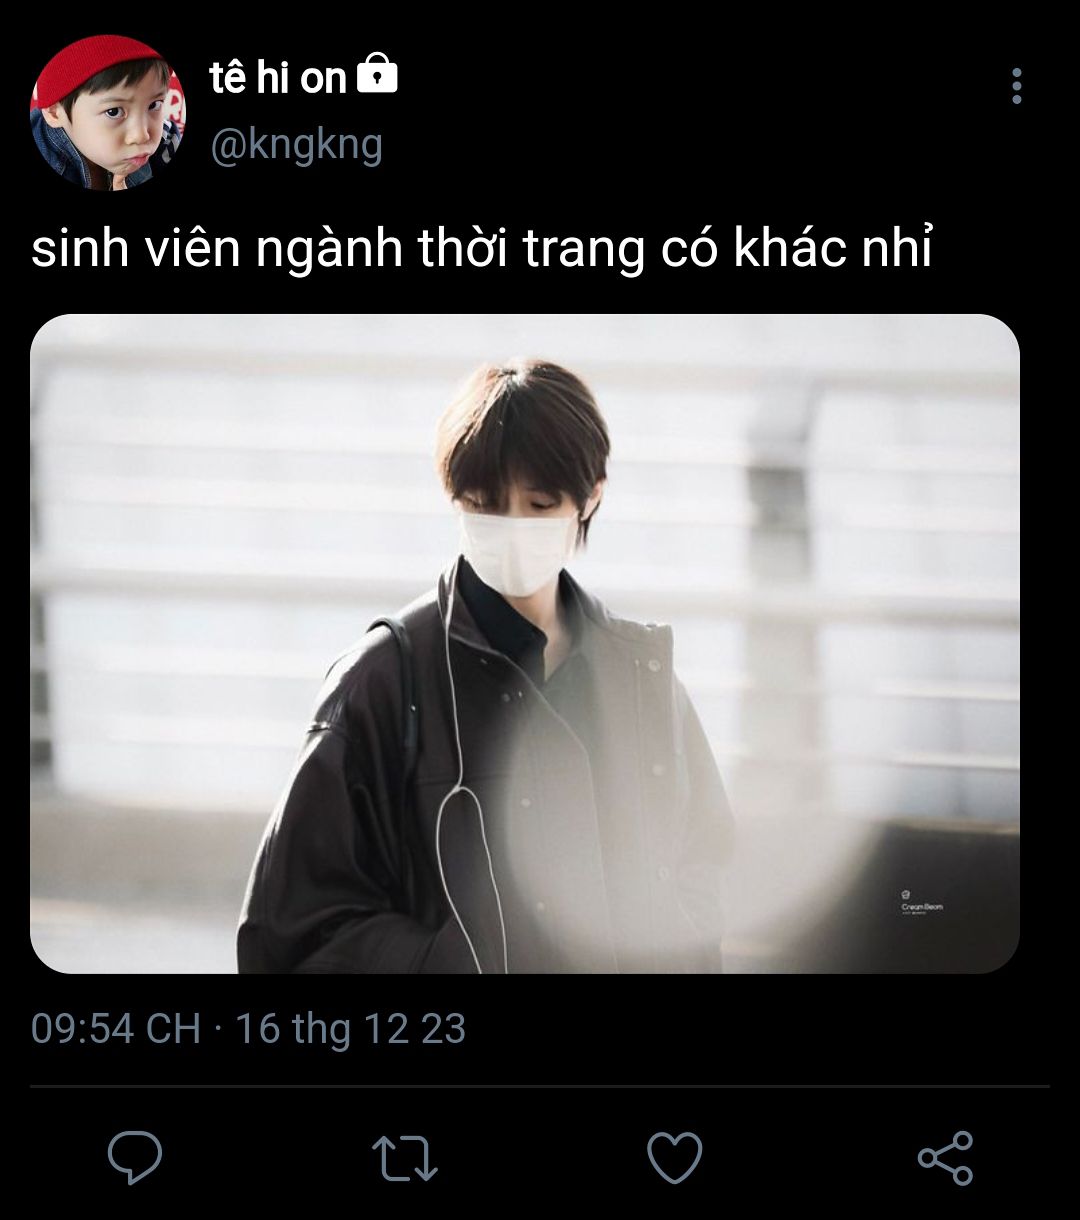Visit the @kngkng handle profile
The height and width of the screenshot is (1220, 1080).
(x=296, y=145)
